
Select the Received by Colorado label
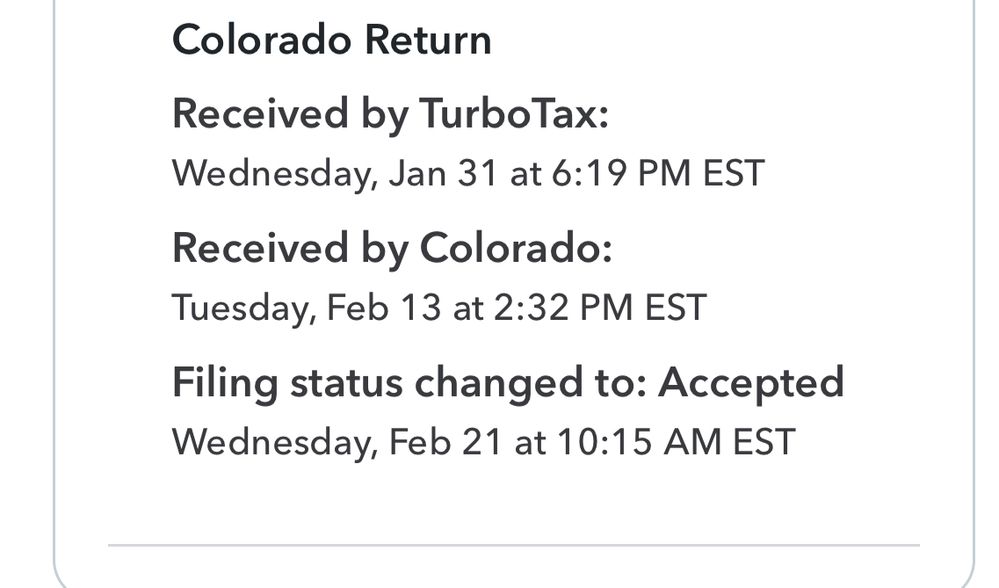[x=391, y=248]
